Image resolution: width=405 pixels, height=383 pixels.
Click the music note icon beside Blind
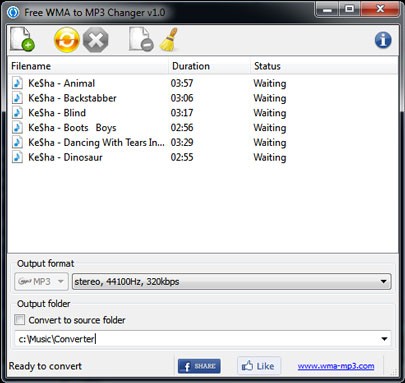[17, 113]
